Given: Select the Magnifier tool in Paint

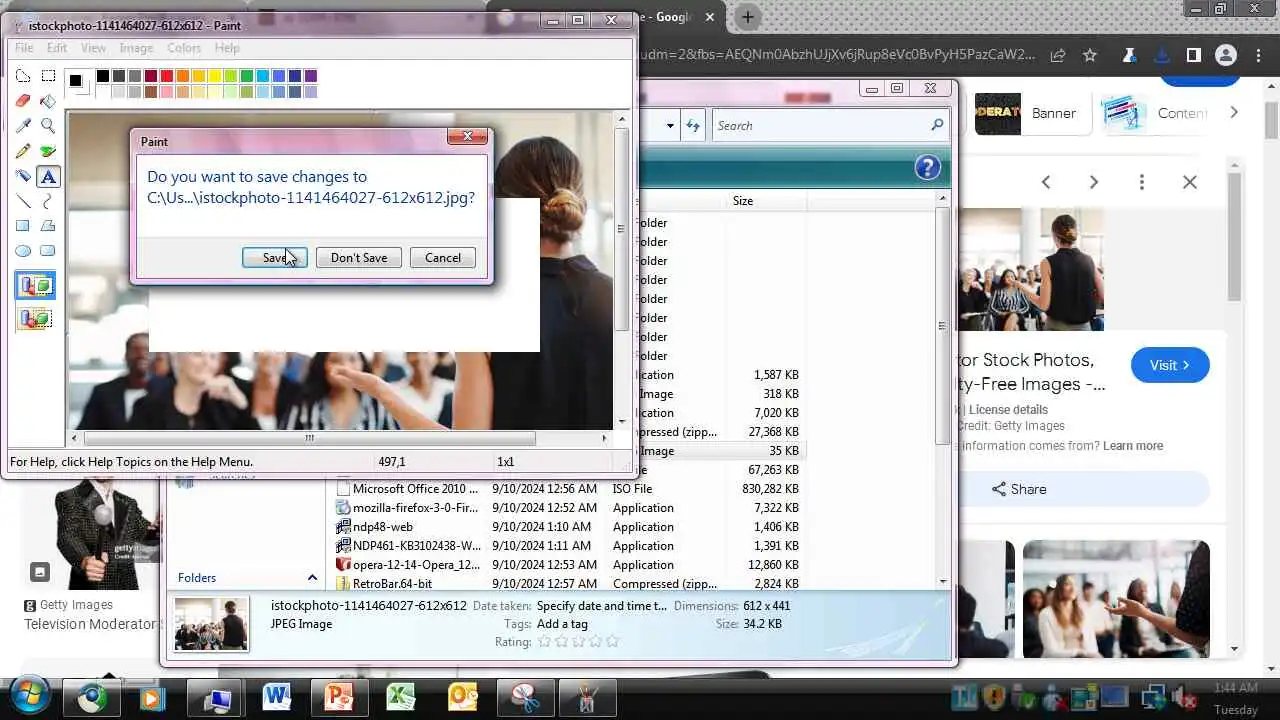Looking at the screenshot, I should 48,126.
